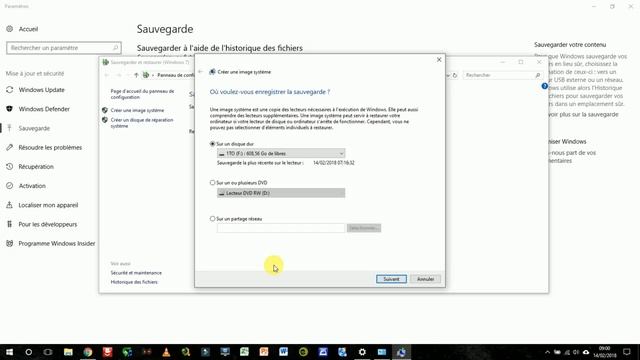The image size is (640, 360).
Task: Close the 'Créer une image système' dialog
Action: (x=439, y=60)
